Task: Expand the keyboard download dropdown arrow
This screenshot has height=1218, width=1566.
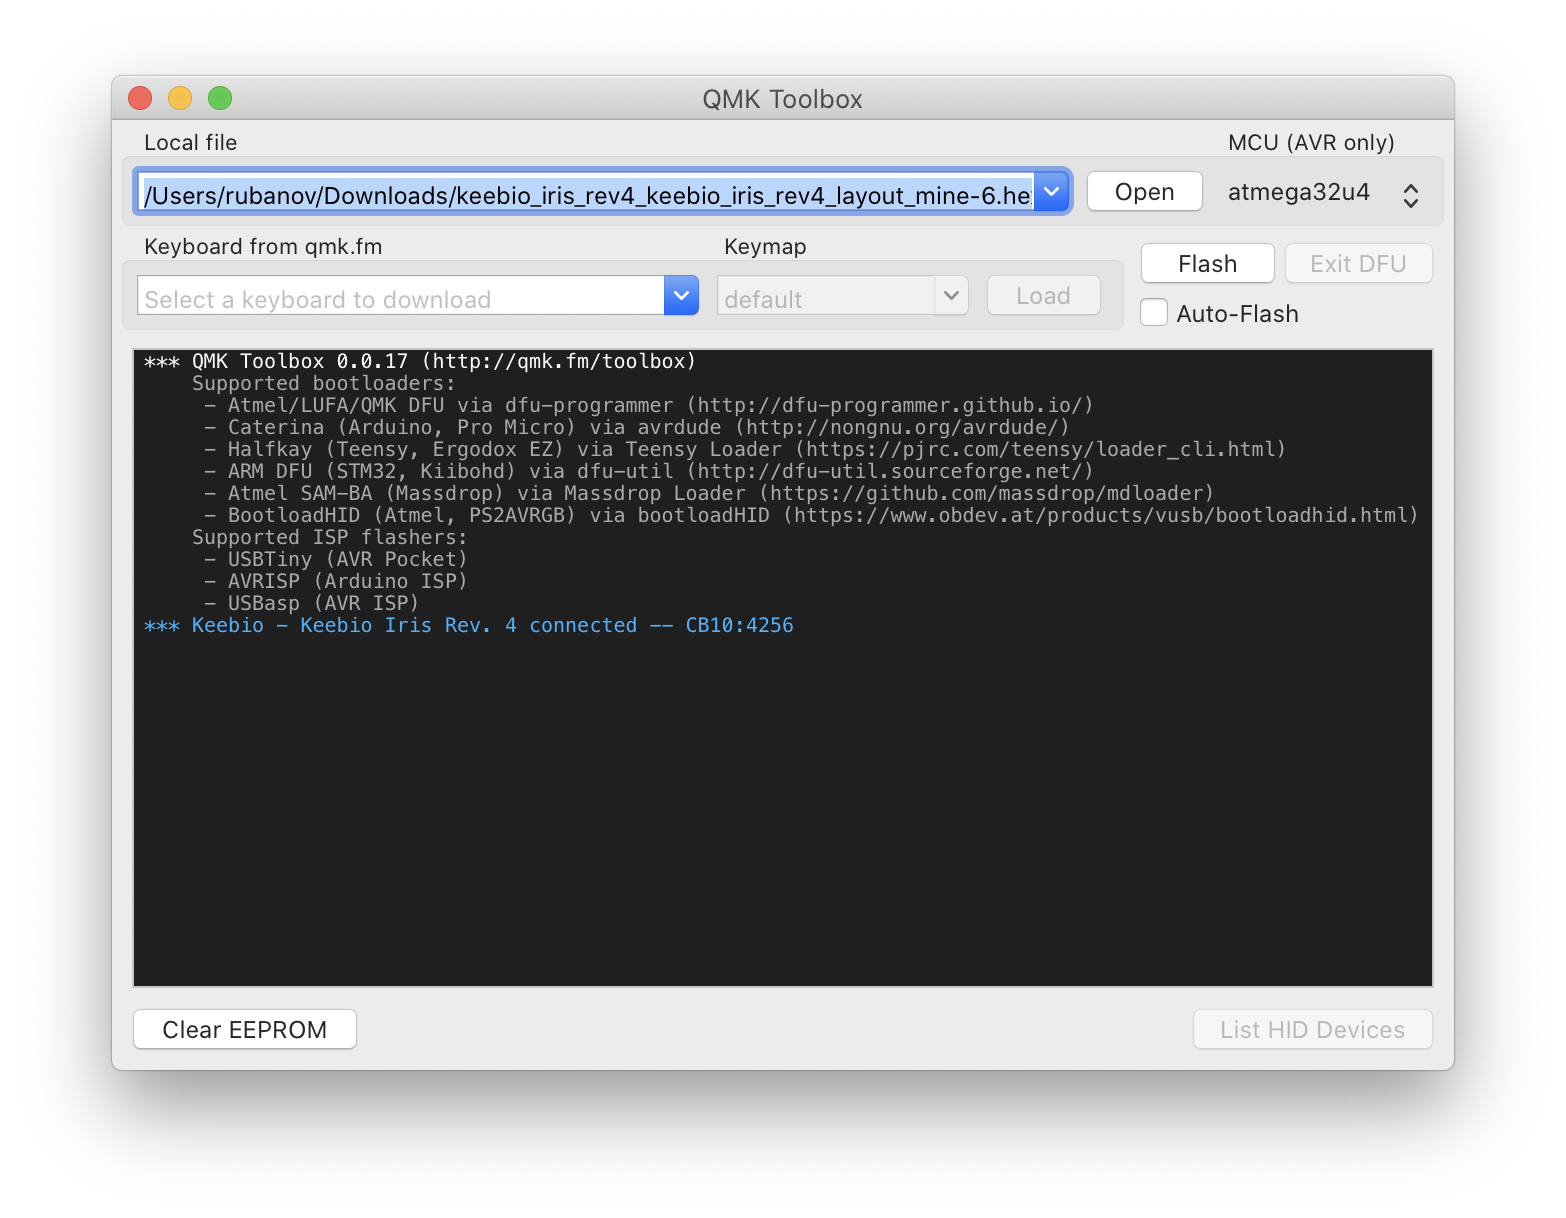Action: 681,295
